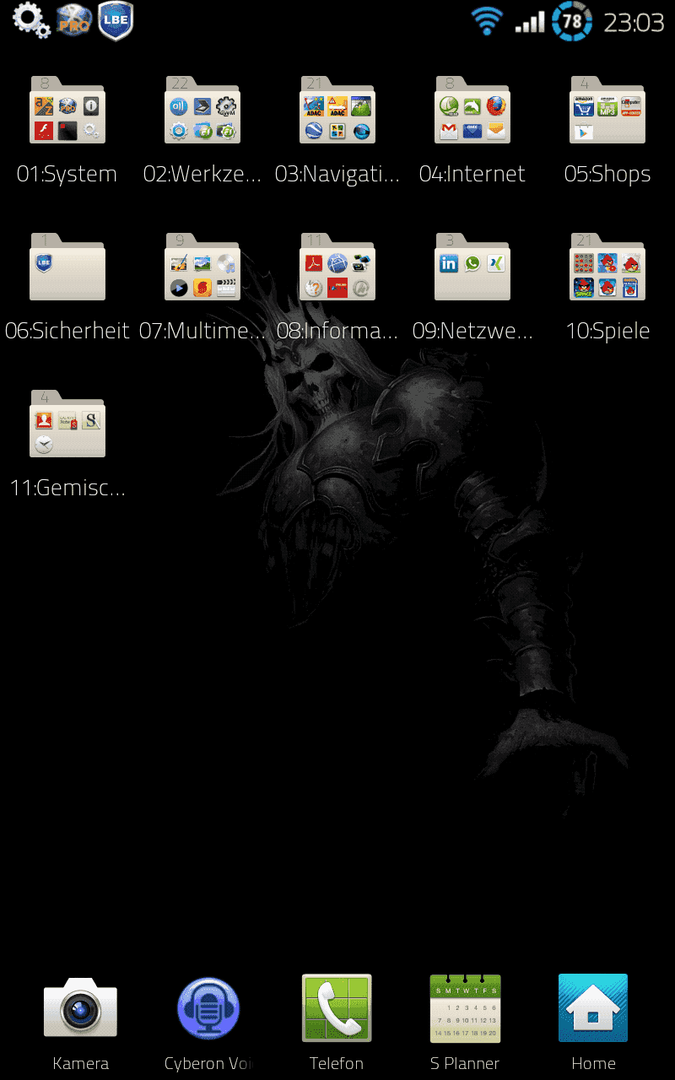Tap the gears notification icon in status bar

[31, 20]
